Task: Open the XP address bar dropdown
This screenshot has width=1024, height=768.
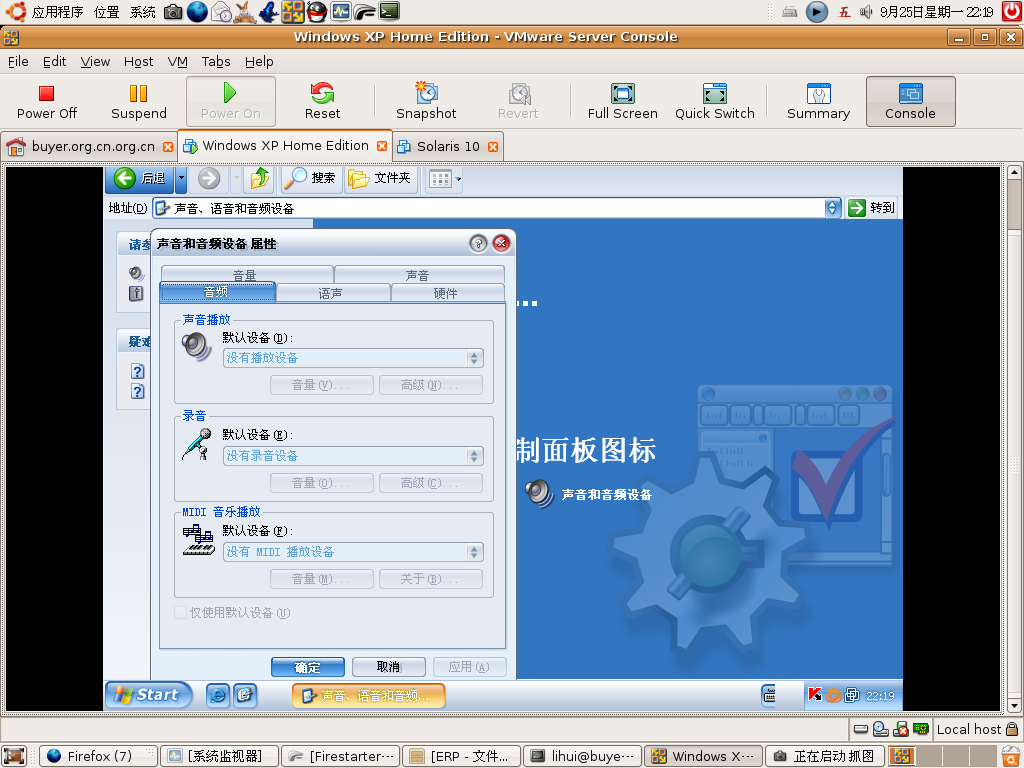Action: click(831, 208)
